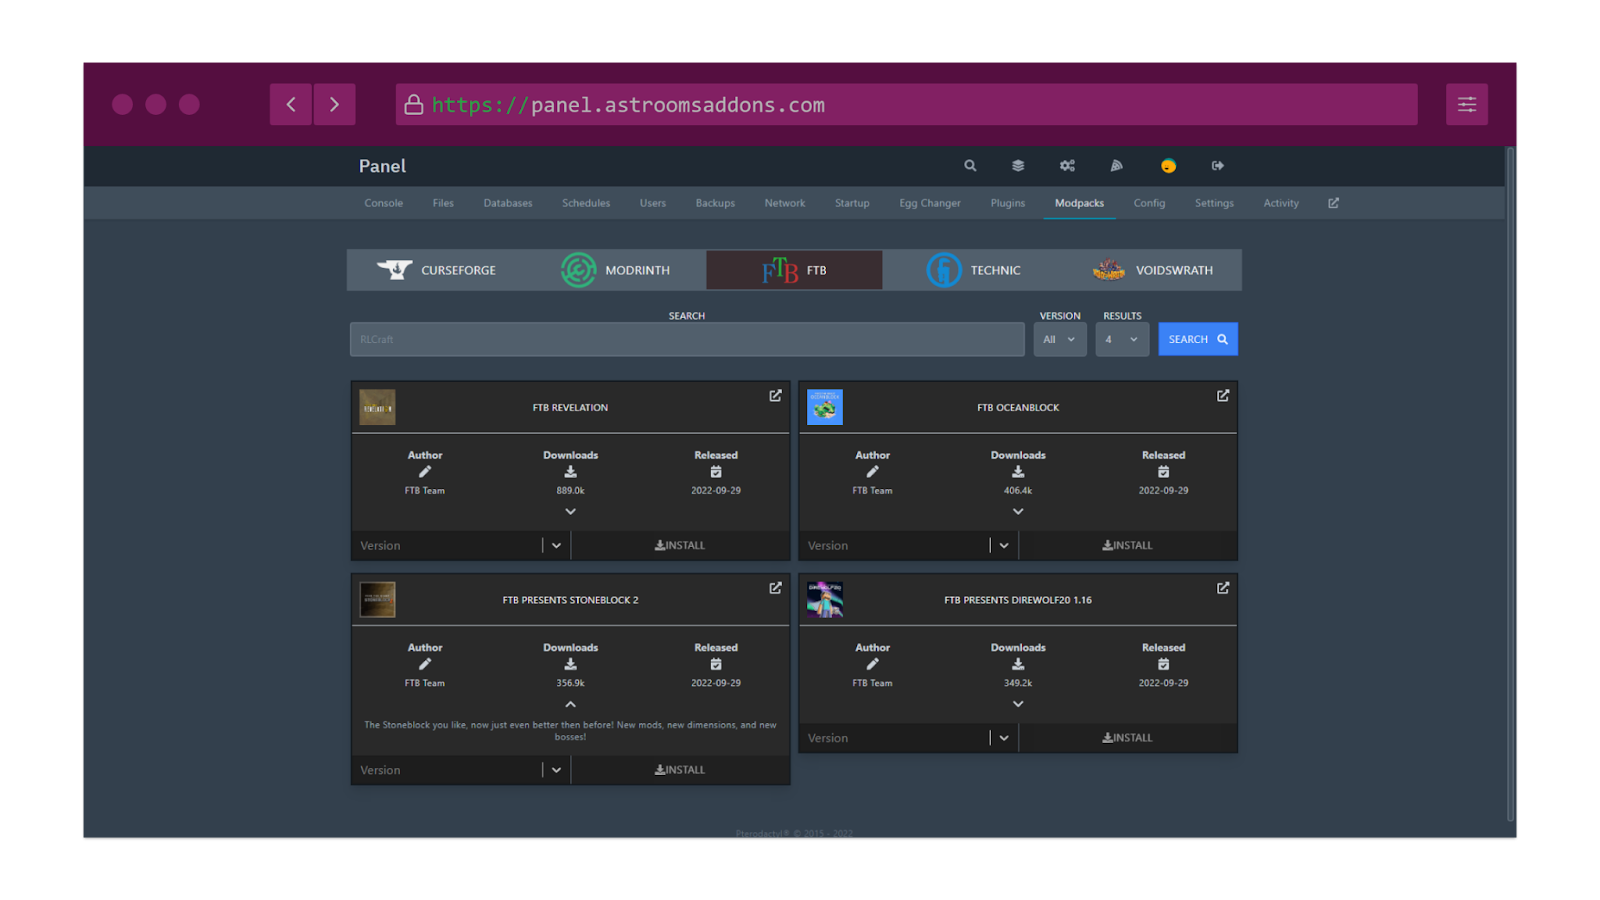Click the search magnifier icon in Panel header

[x=970, y=166]
